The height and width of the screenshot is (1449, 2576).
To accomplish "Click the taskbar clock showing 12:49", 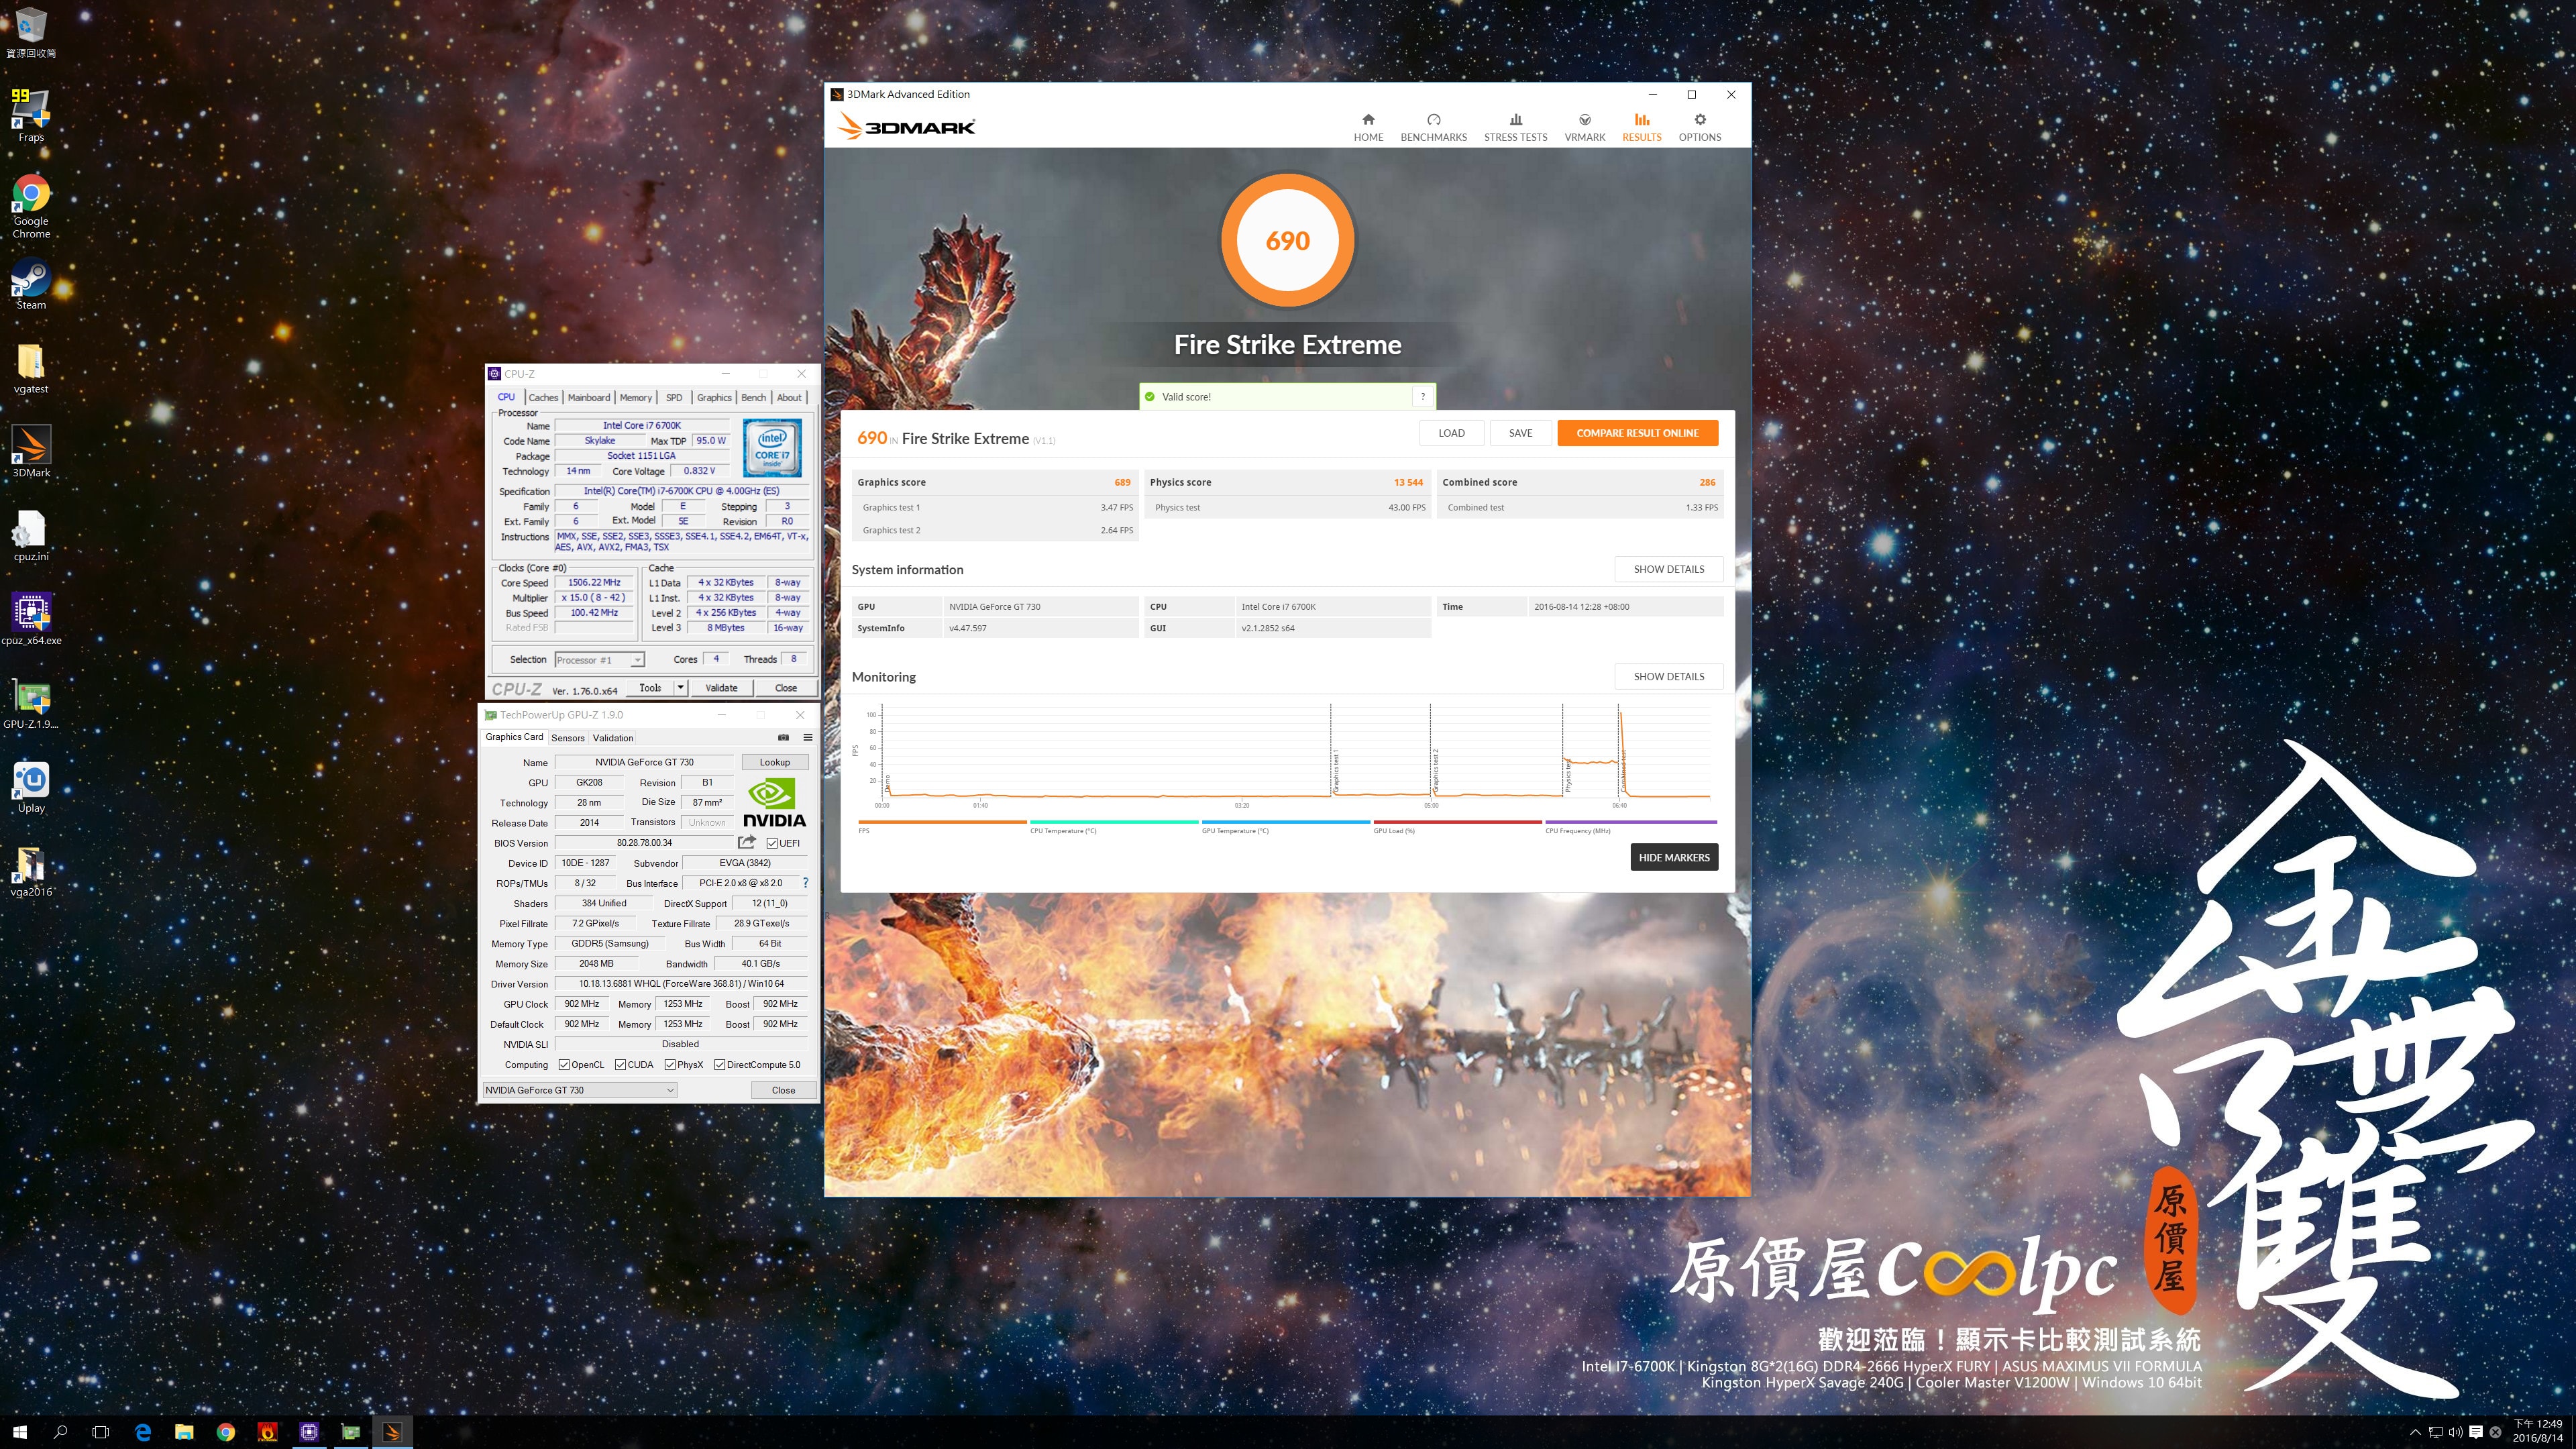I will click(2538, 1431).
